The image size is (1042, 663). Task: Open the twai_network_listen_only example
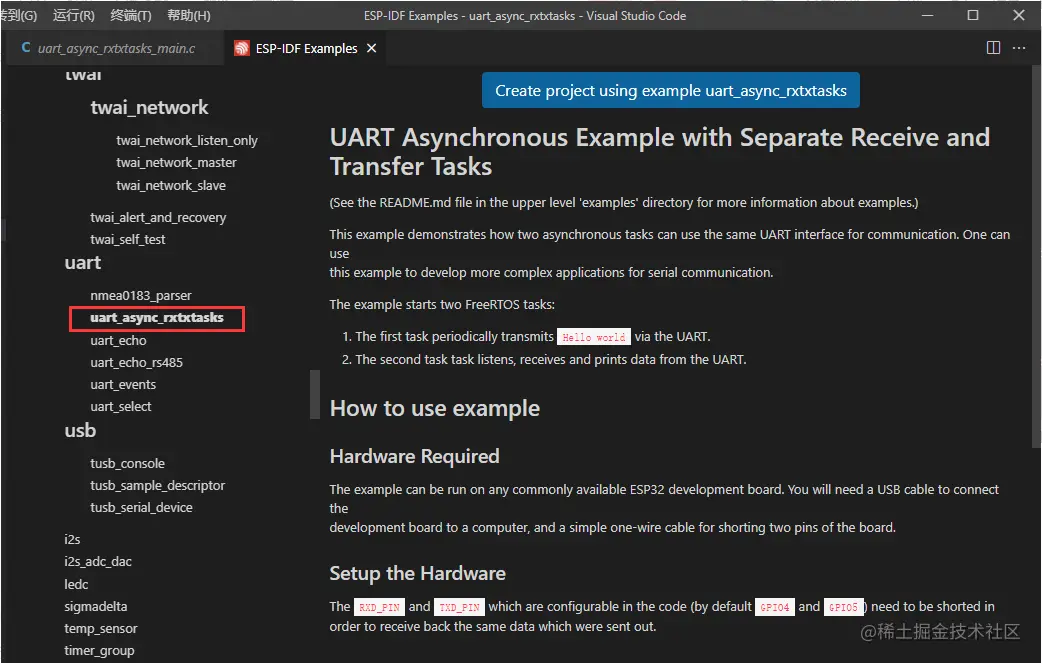[187, 140]
